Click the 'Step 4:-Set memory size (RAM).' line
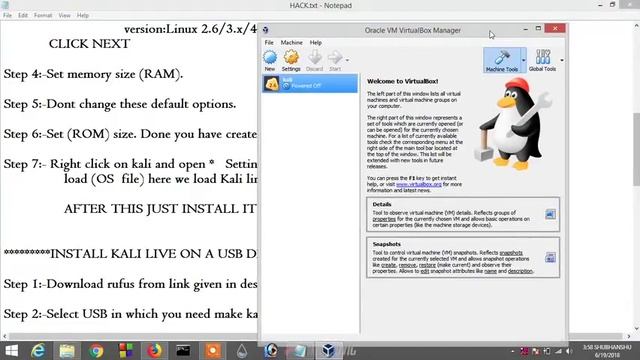 (x=93, y=74)
